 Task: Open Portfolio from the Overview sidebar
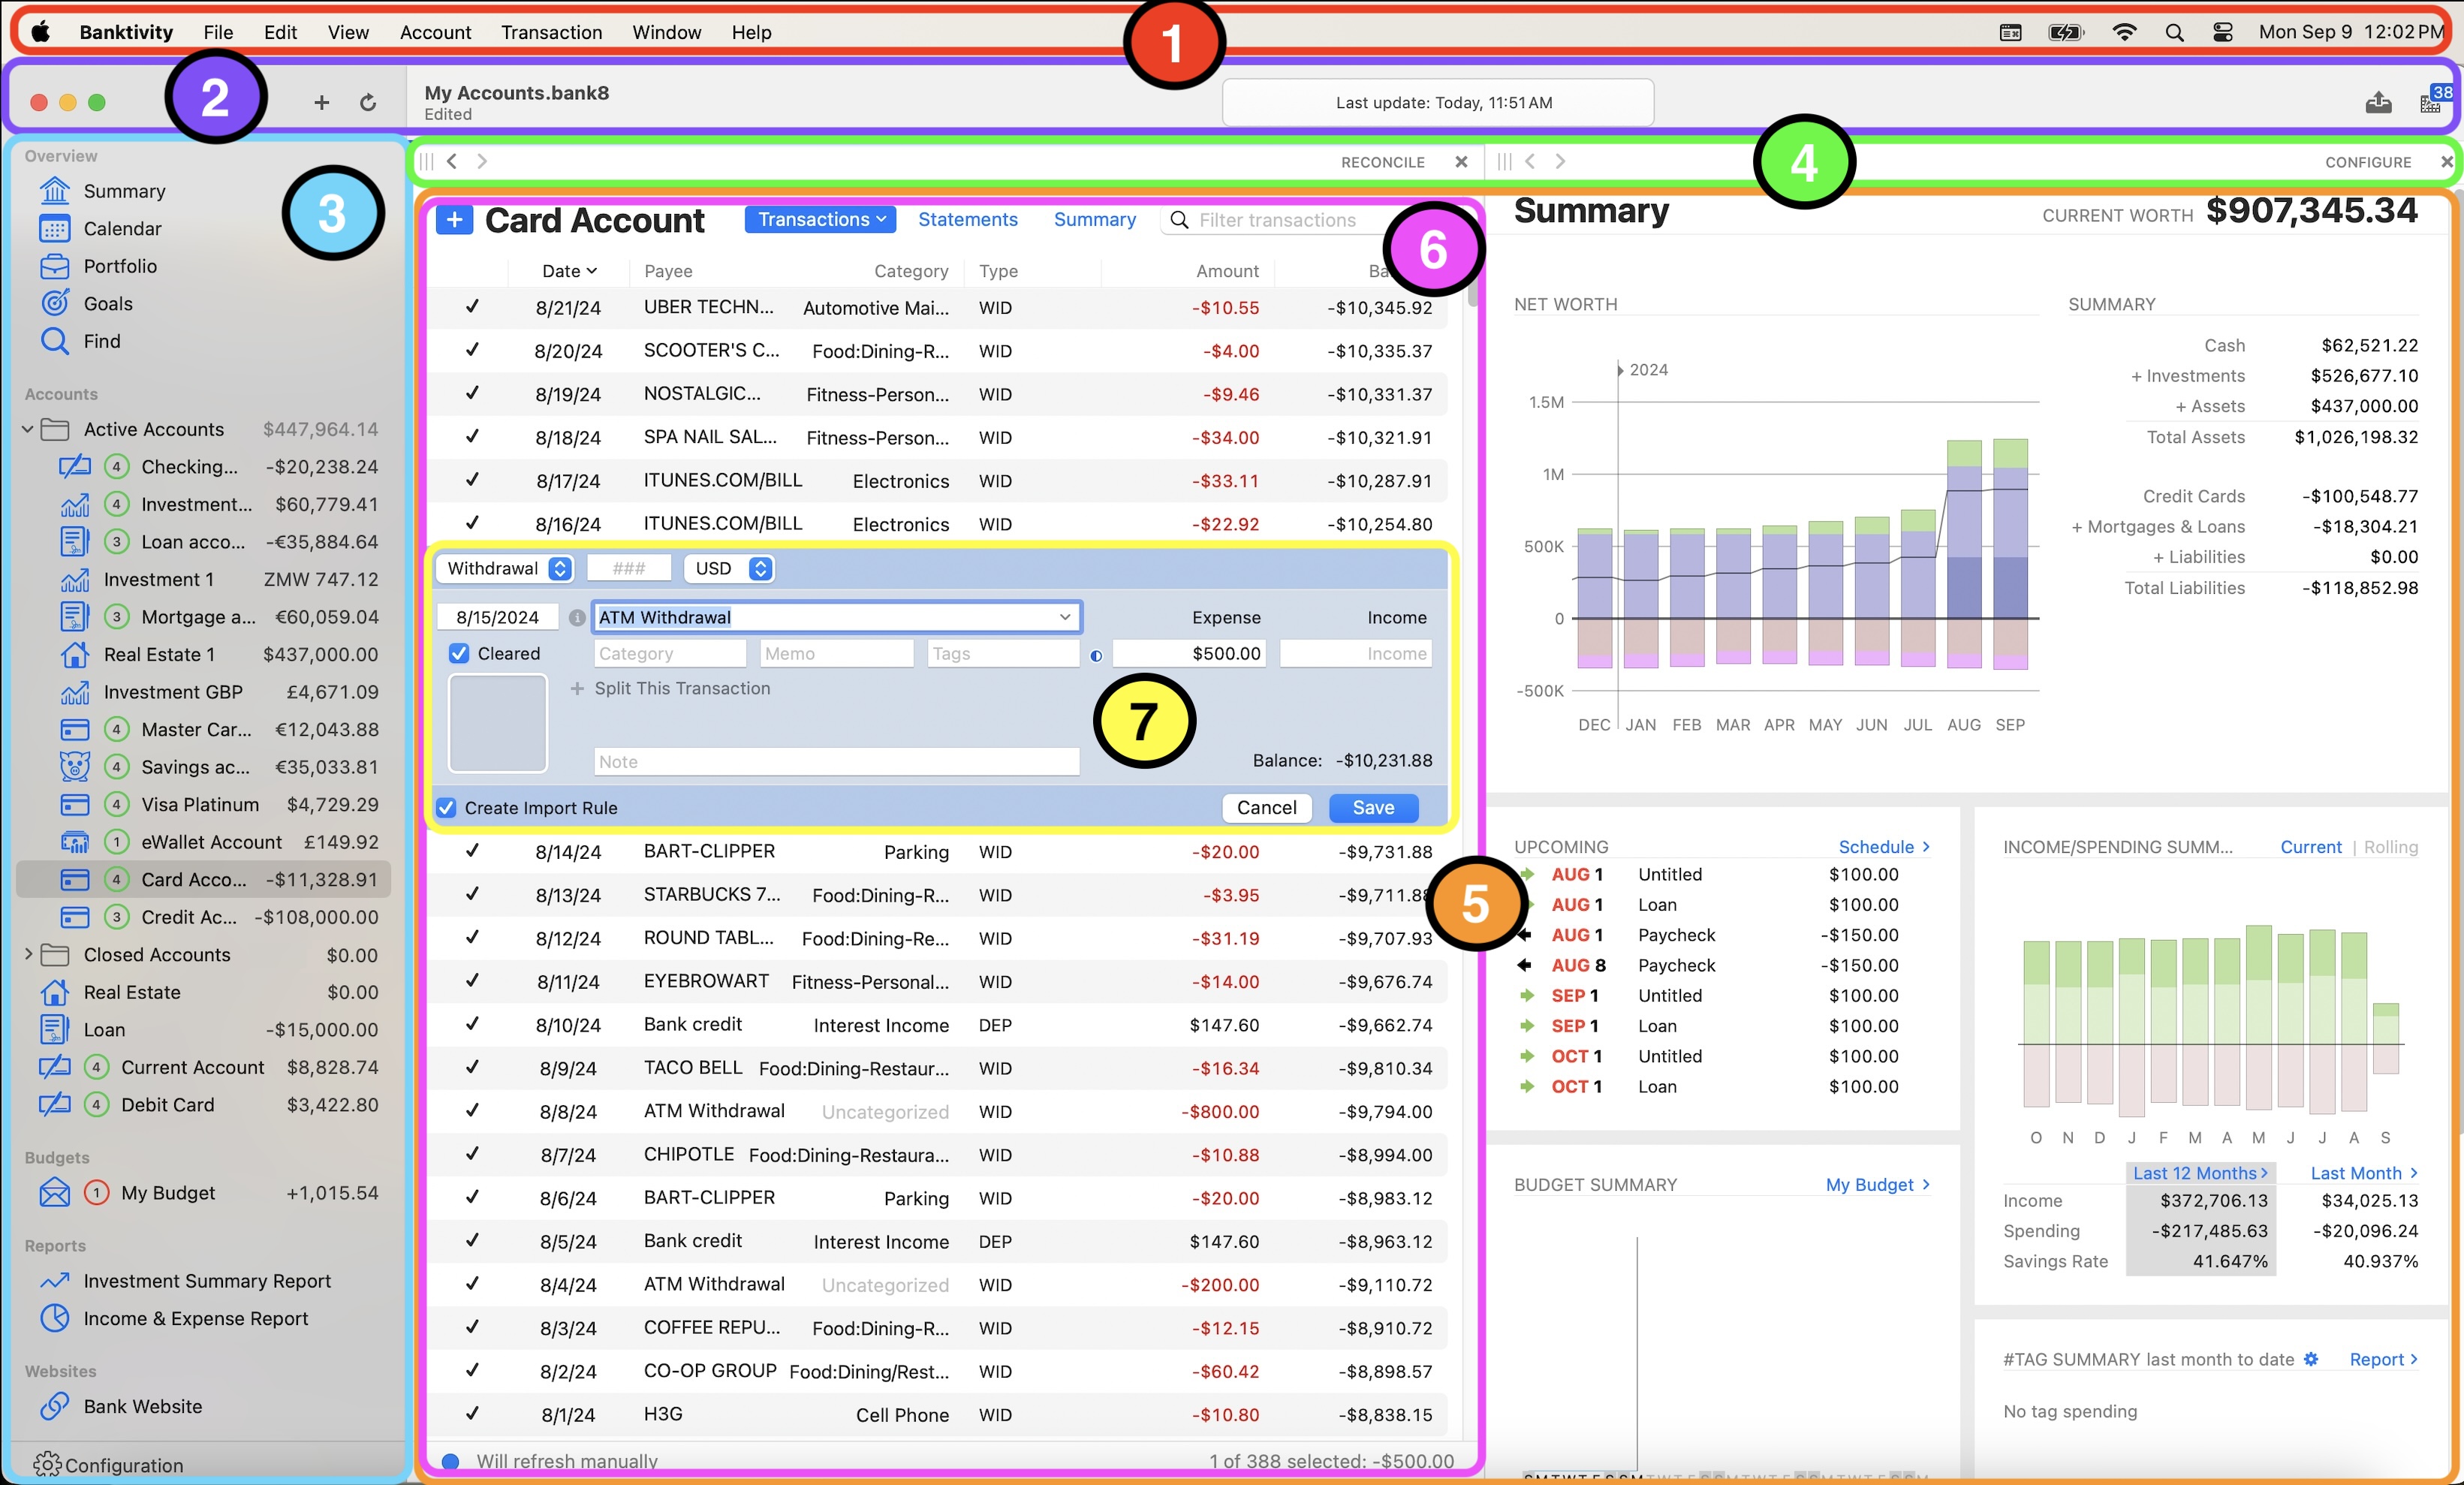[x=119, y=266]
